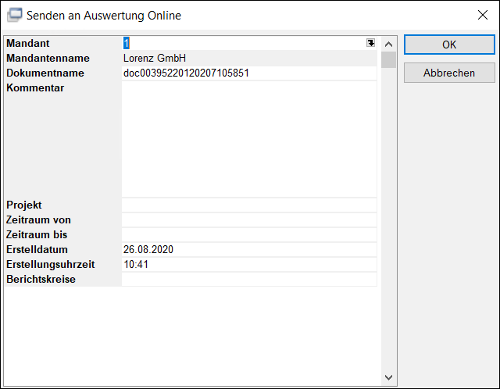Screen dimensions: 500x389
Task: Click the window icon in the title bar
Action: 15,15
